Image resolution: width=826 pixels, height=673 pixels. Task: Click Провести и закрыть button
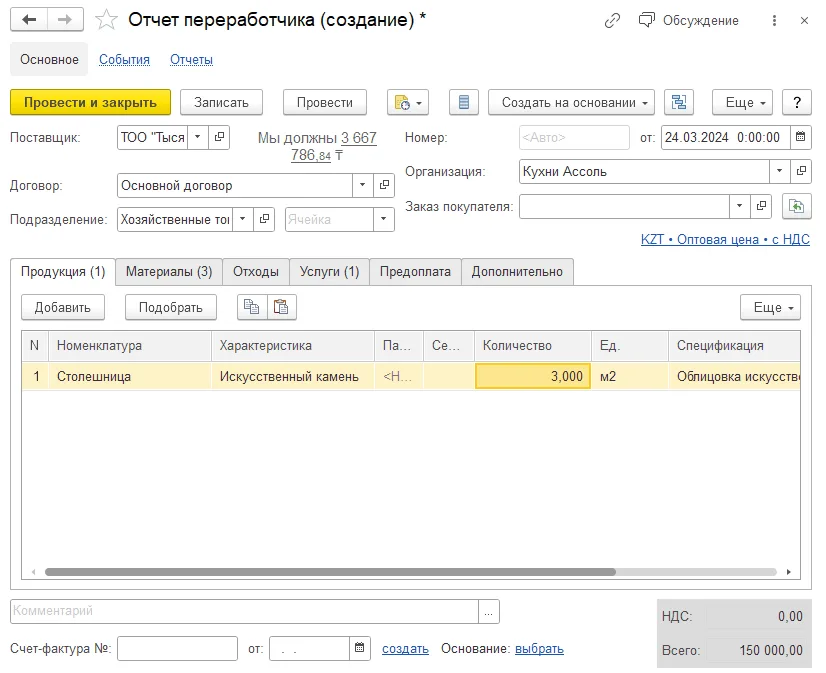tap(91, 102)
